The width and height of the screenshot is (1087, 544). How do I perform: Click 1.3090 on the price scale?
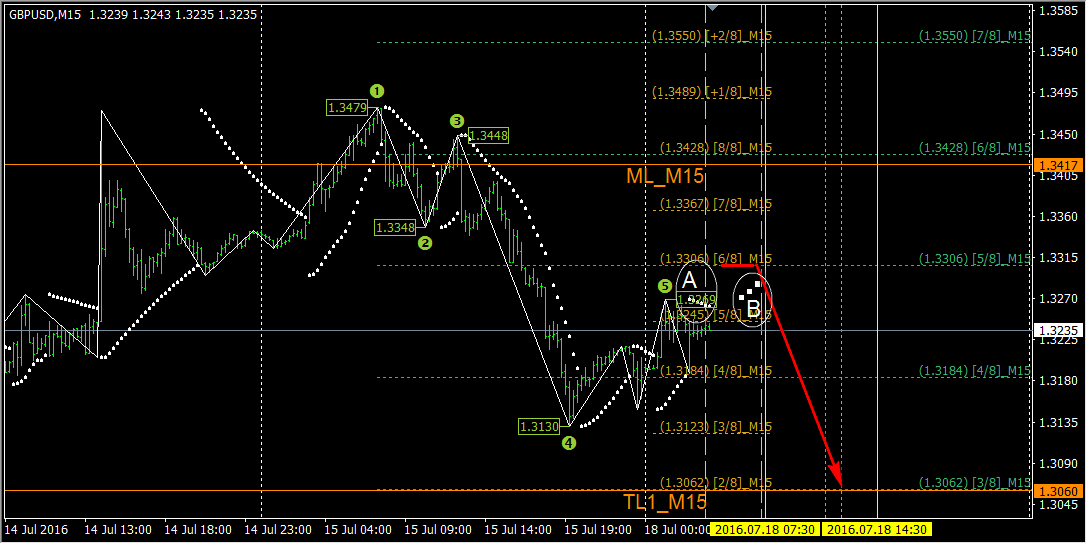pyautogui.click(x=1059, y=463)
